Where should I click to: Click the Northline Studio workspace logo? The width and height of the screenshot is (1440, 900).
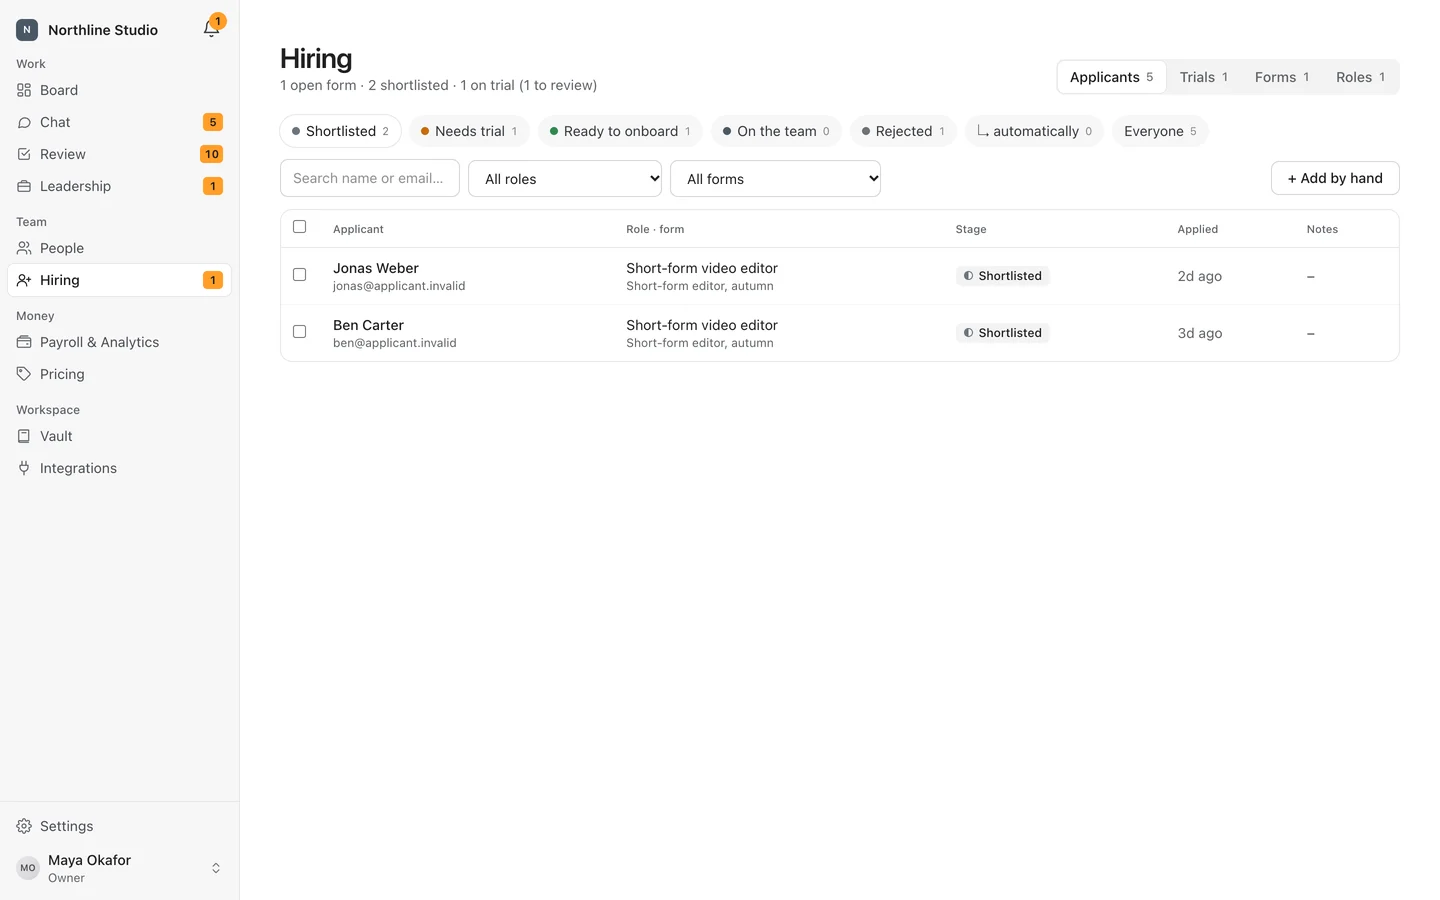(x=27, y=30)
